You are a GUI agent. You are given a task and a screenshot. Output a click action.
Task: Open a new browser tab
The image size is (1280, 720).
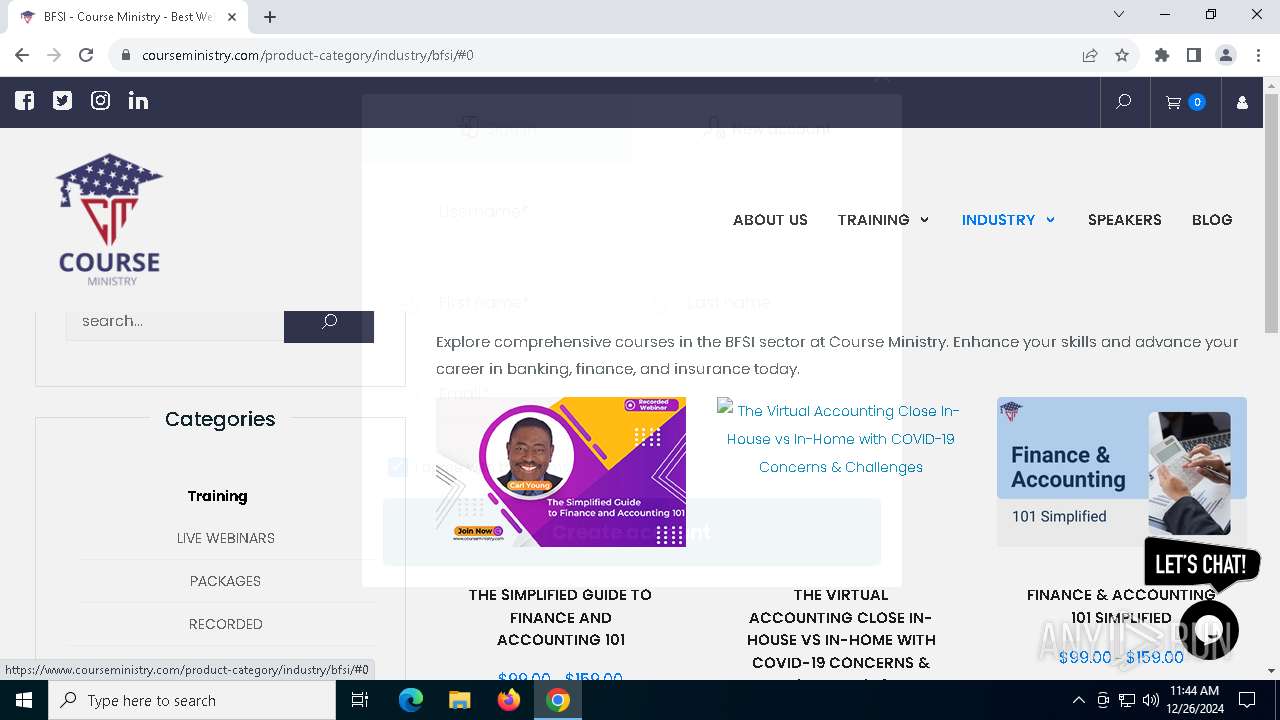[270, 16]
